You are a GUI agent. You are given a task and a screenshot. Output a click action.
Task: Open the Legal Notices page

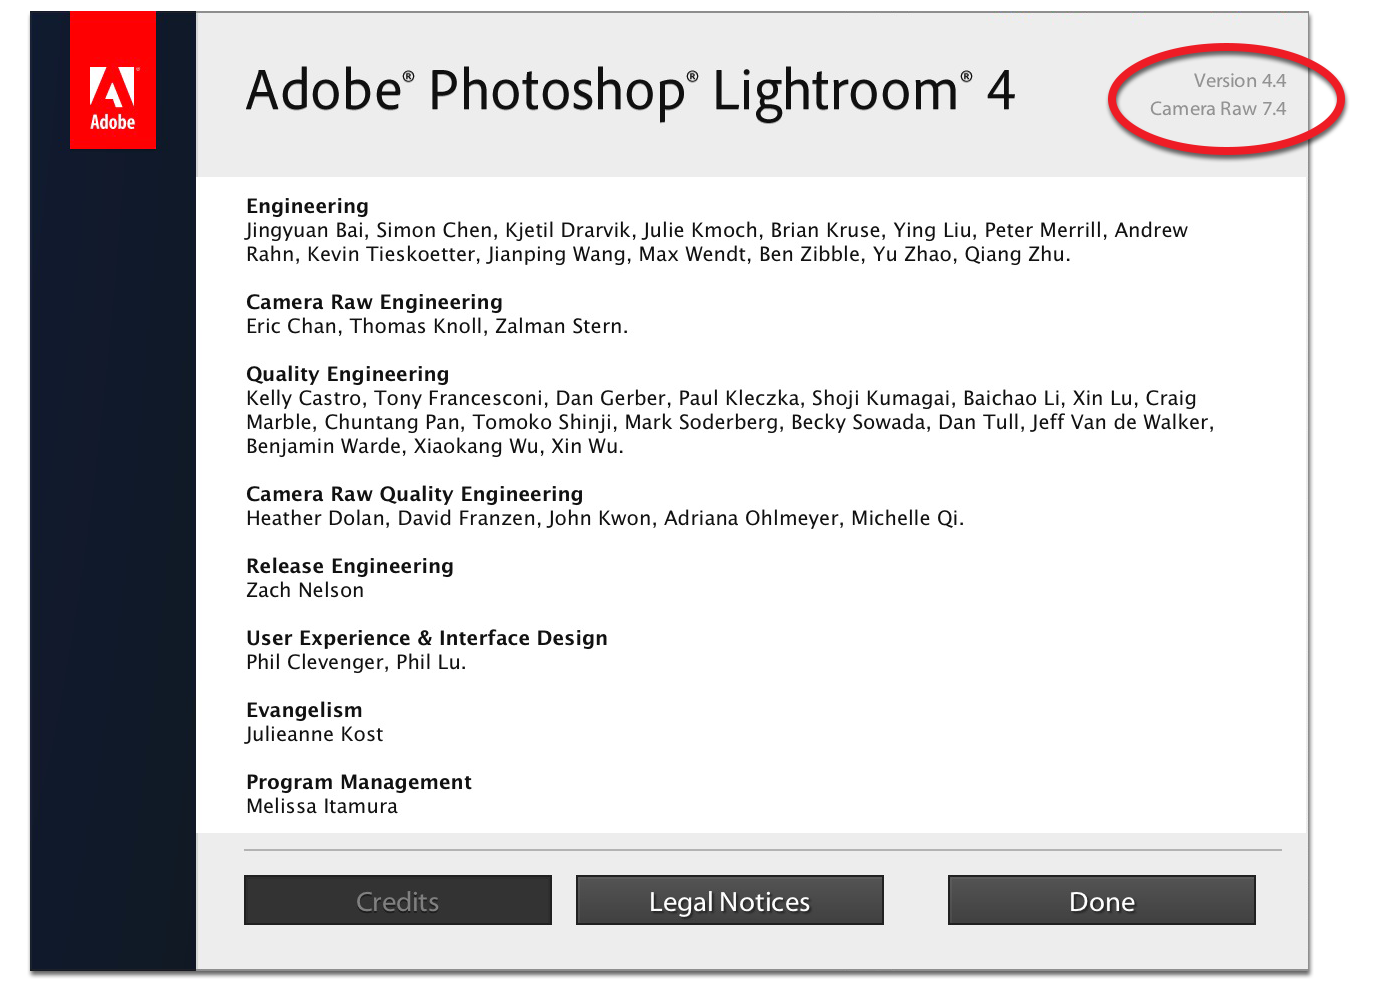click(730, 900)
